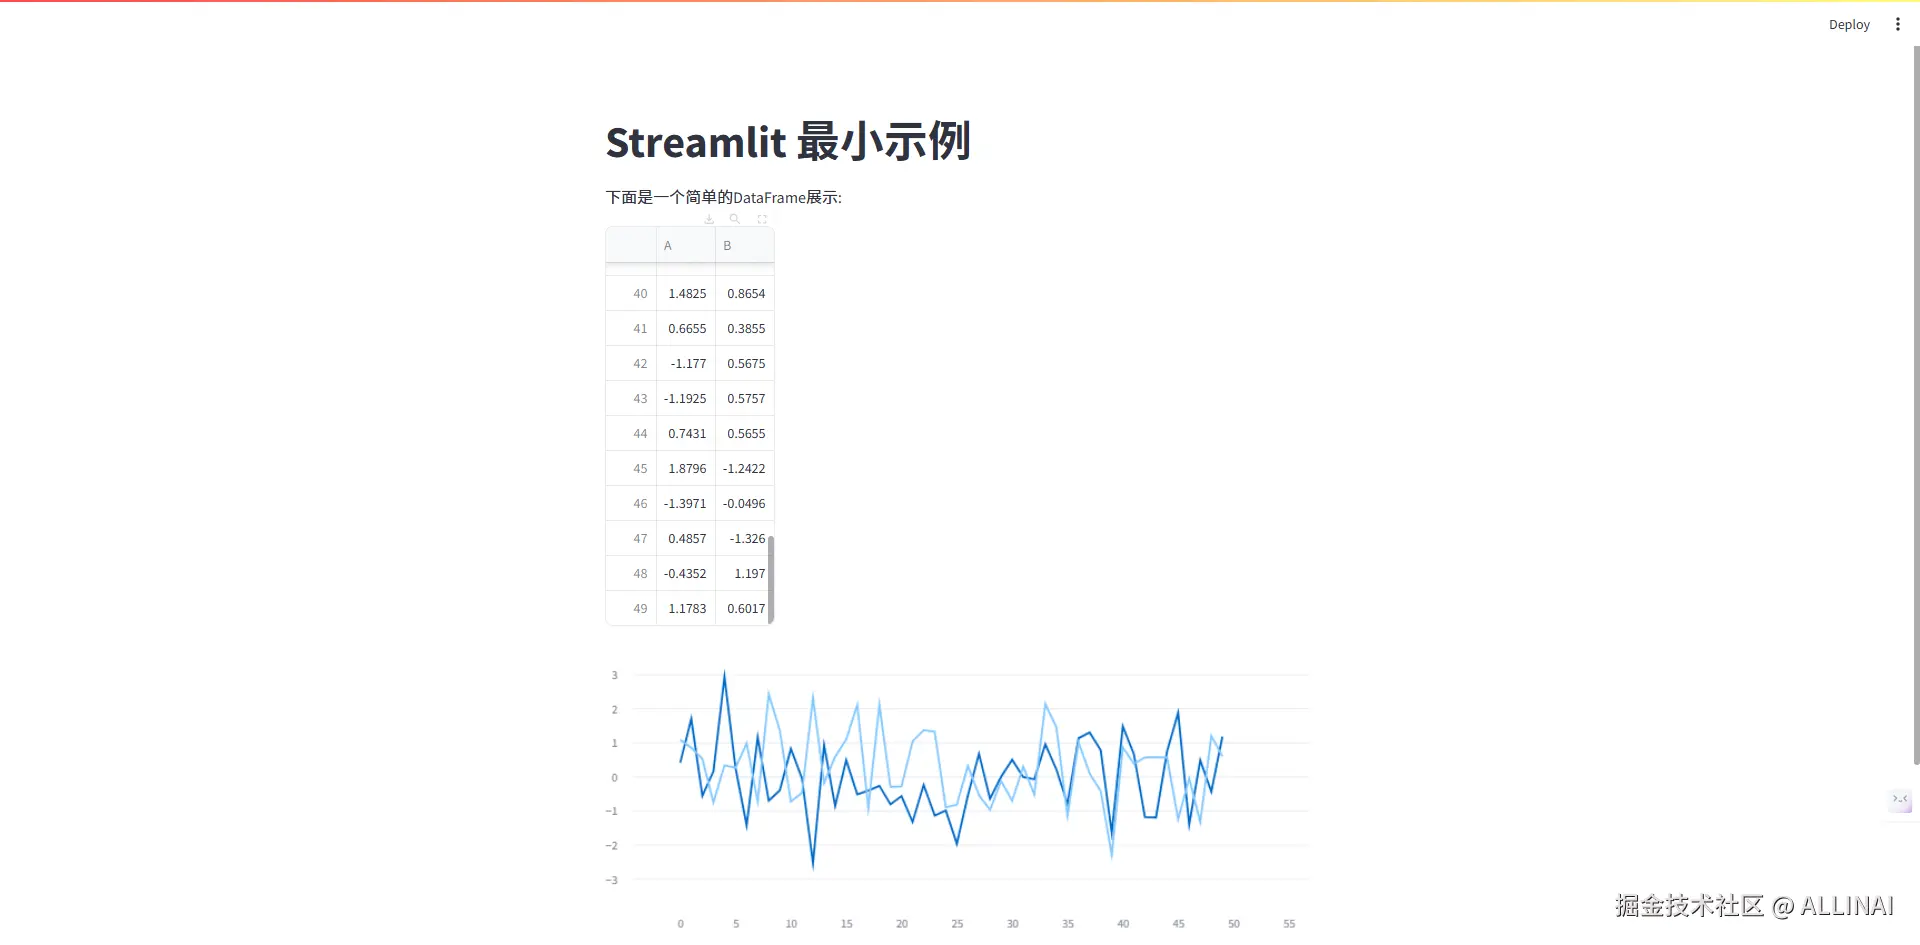Select cell 0.4857 in row 47
This screenshot has height=945, width=1920.
click(686, 539)
